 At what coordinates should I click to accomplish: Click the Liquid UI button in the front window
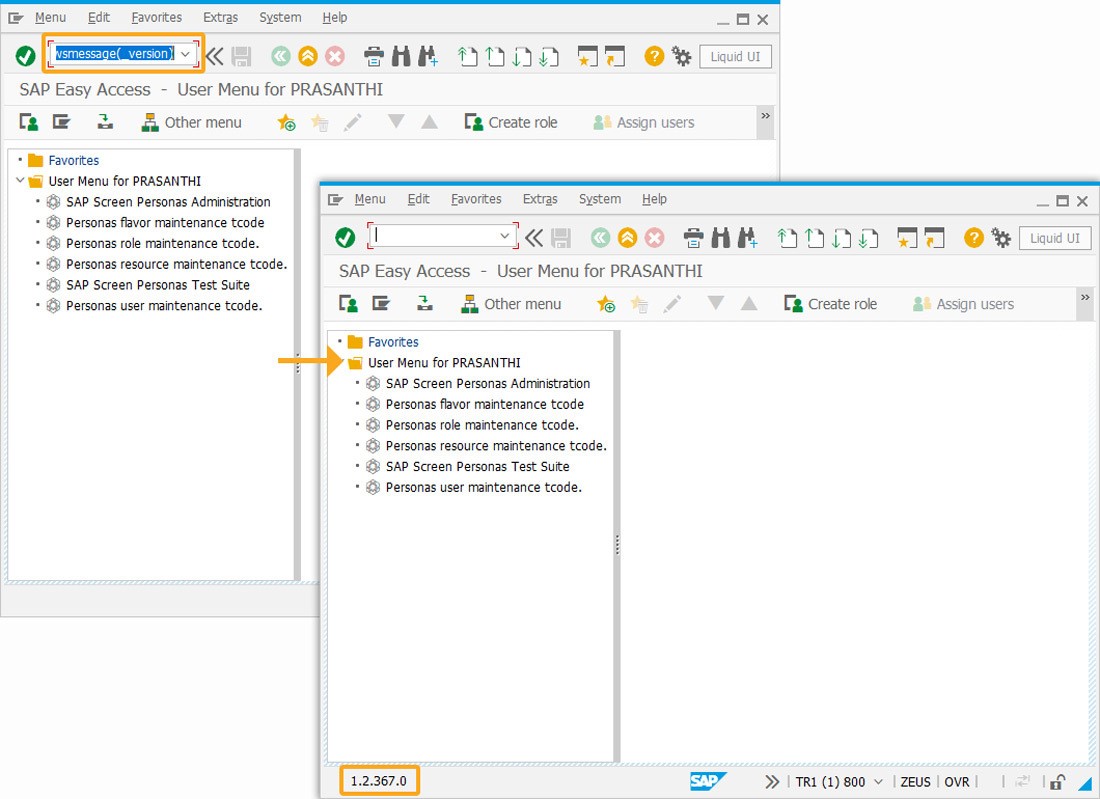tap(1055, 239)
